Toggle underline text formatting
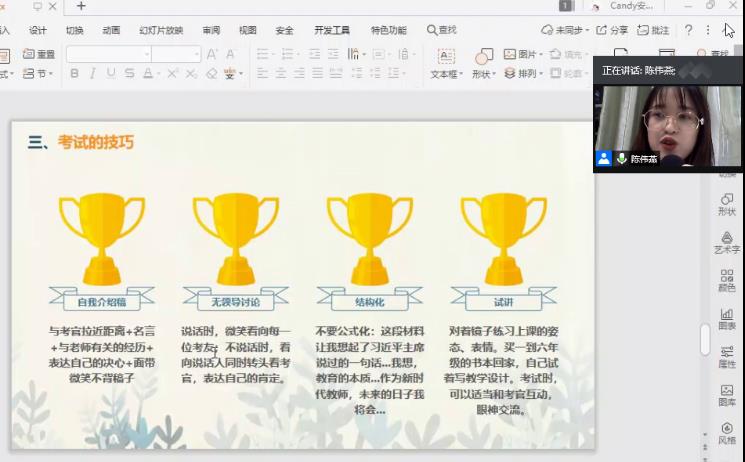Screen dimensions: 745x462 [110, 73]
